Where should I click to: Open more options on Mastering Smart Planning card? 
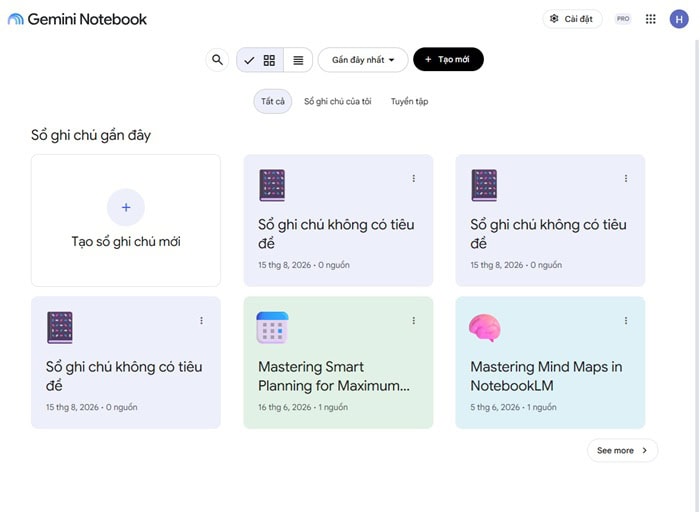click(414, 321)
